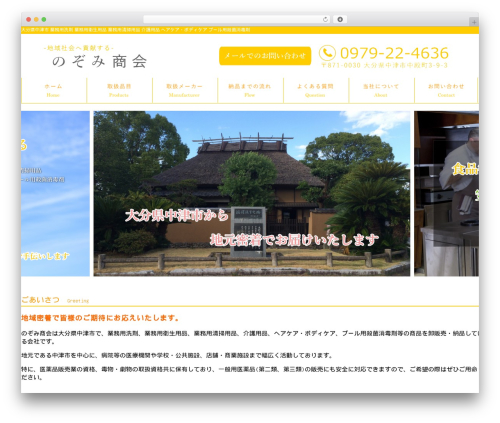Click the slide caption 大分県中津市から
The image size is (500, 423).
[177, 216]
